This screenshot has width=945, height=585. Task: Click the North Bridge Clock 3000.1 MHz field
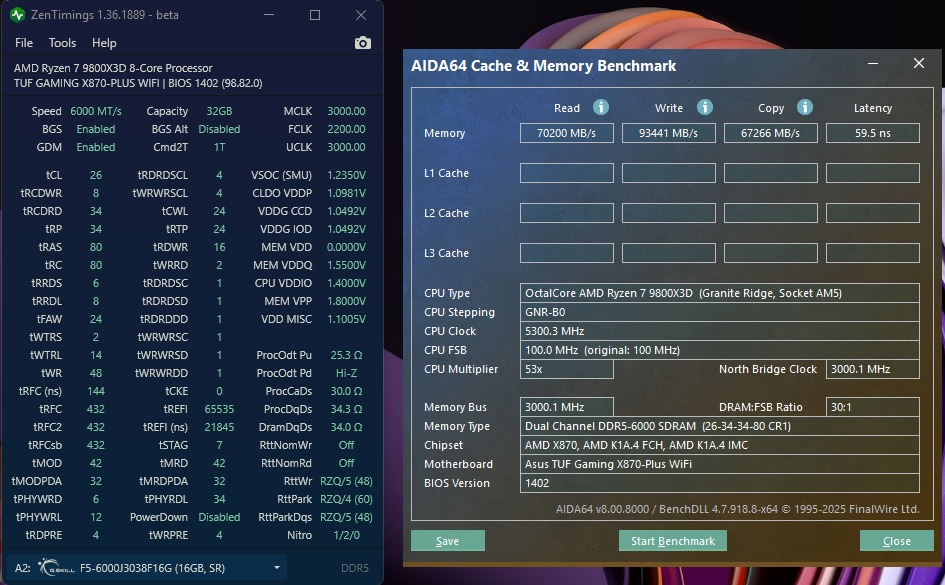coord(873,369)
